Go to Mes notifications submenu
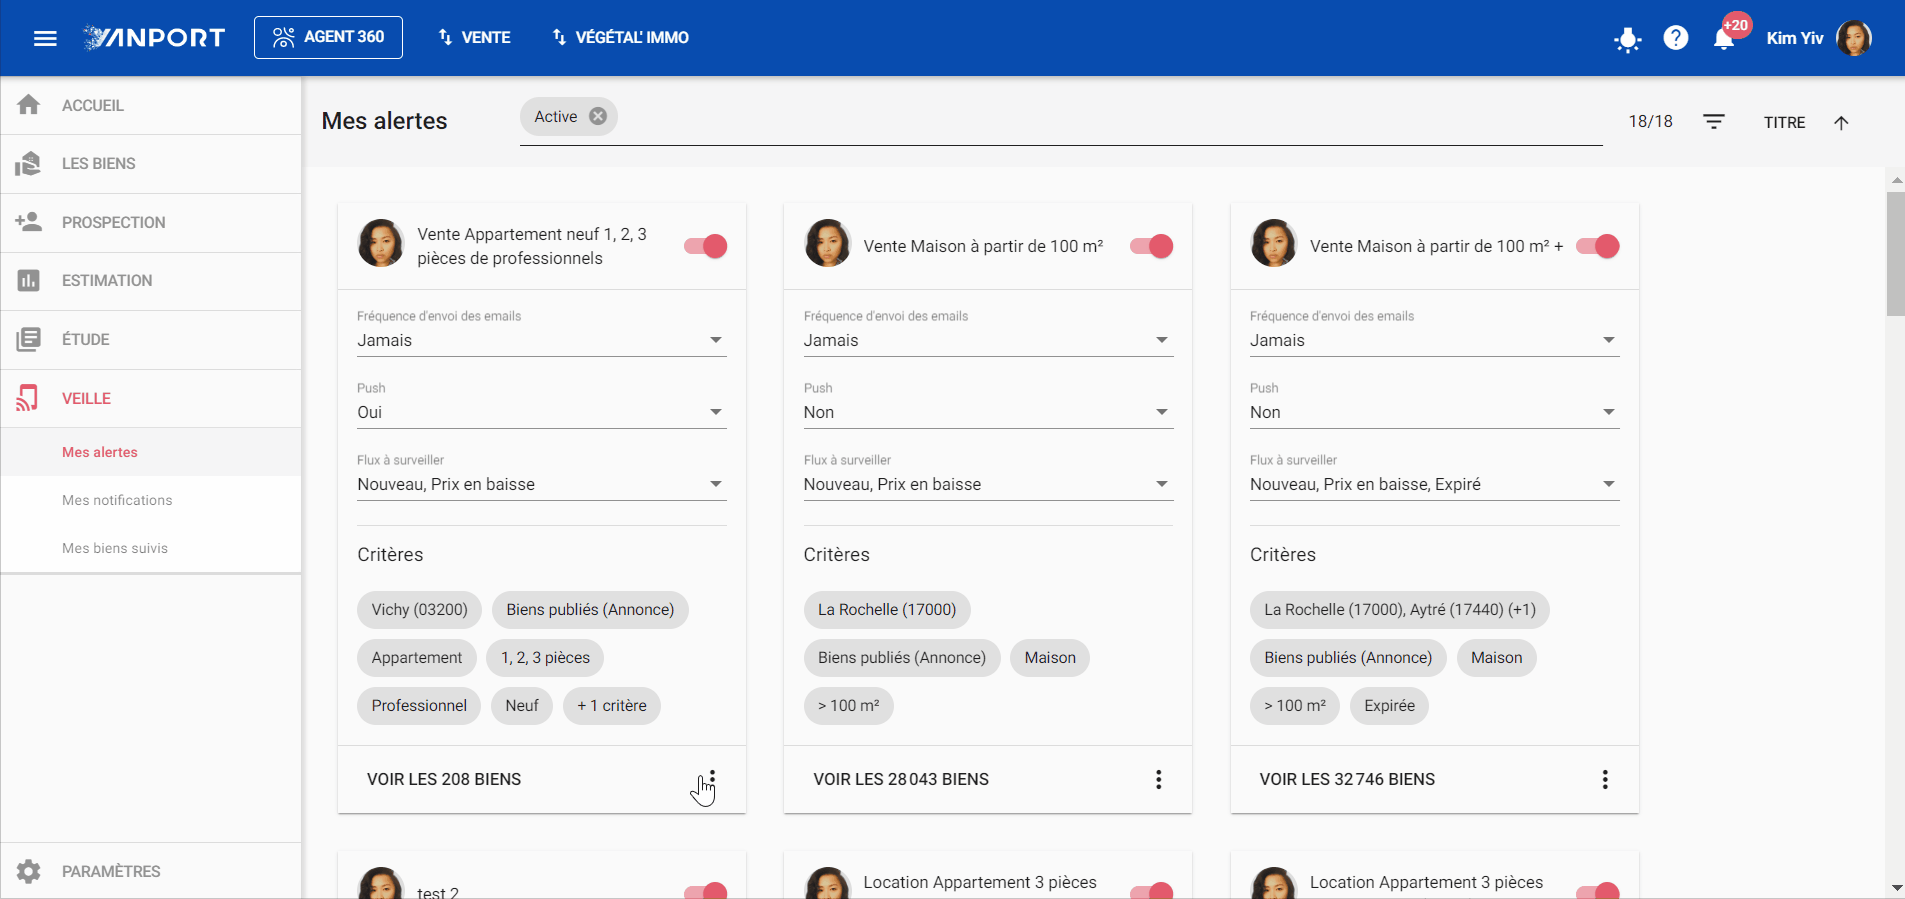 pyautogui.click(x=117, y=500)
